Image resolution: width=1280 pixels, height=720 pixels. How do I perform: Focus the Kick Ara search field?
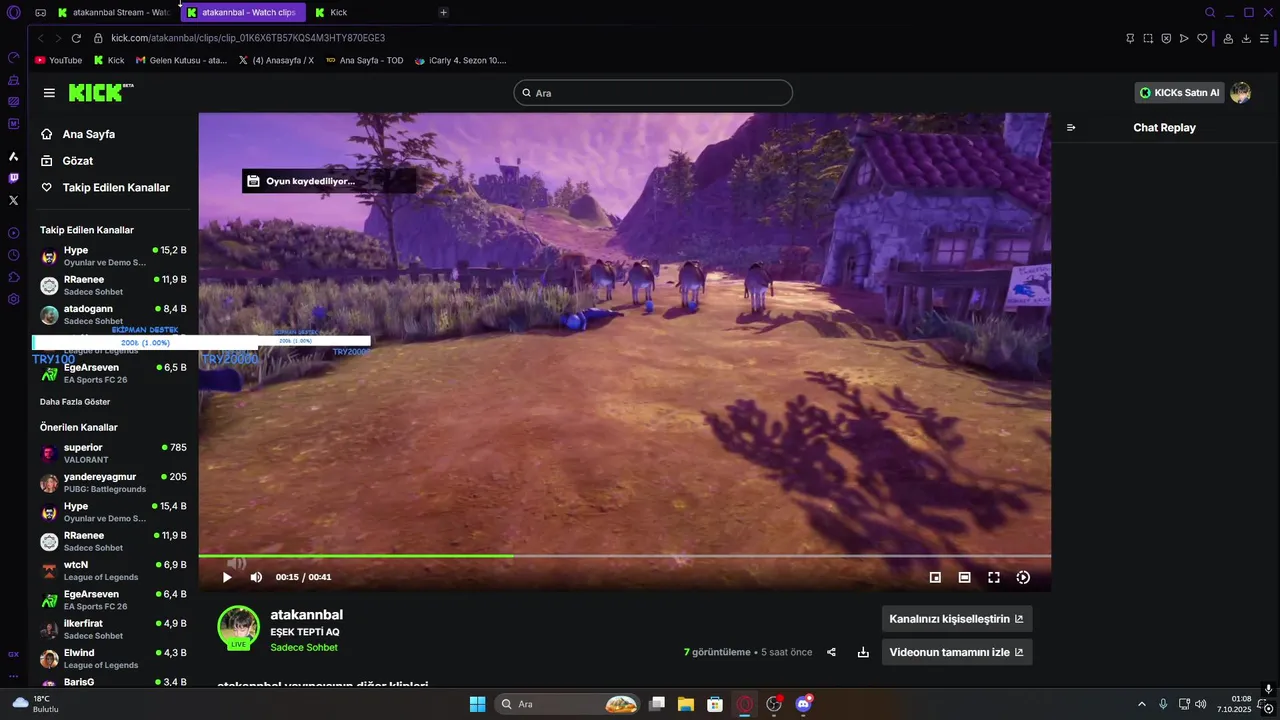click(653, 93)
